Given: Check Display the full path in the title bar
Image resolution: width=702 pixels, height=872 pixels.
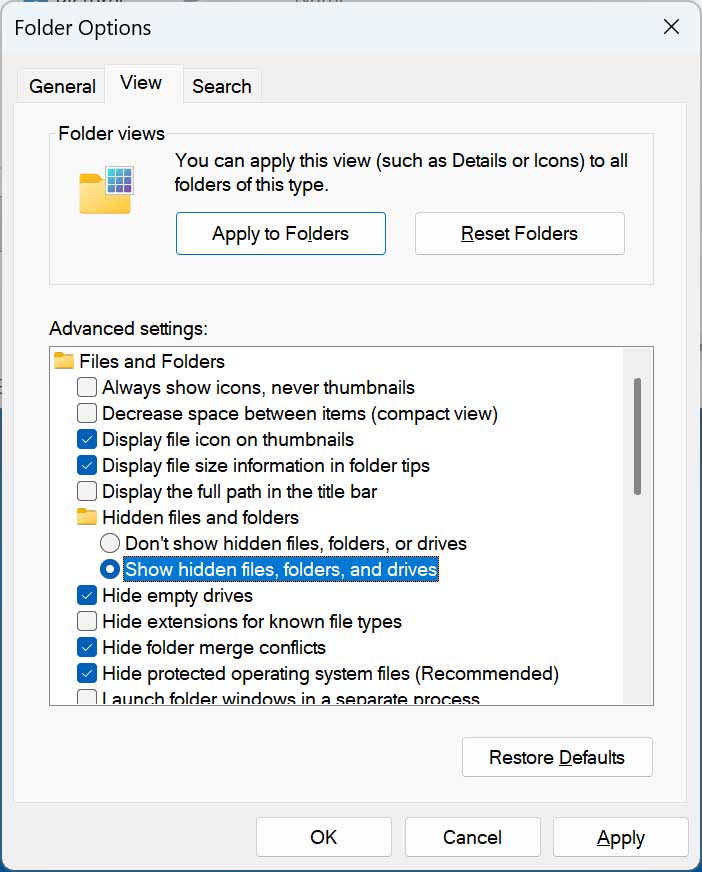Looking at the screenshot, I should coord(87,491).
